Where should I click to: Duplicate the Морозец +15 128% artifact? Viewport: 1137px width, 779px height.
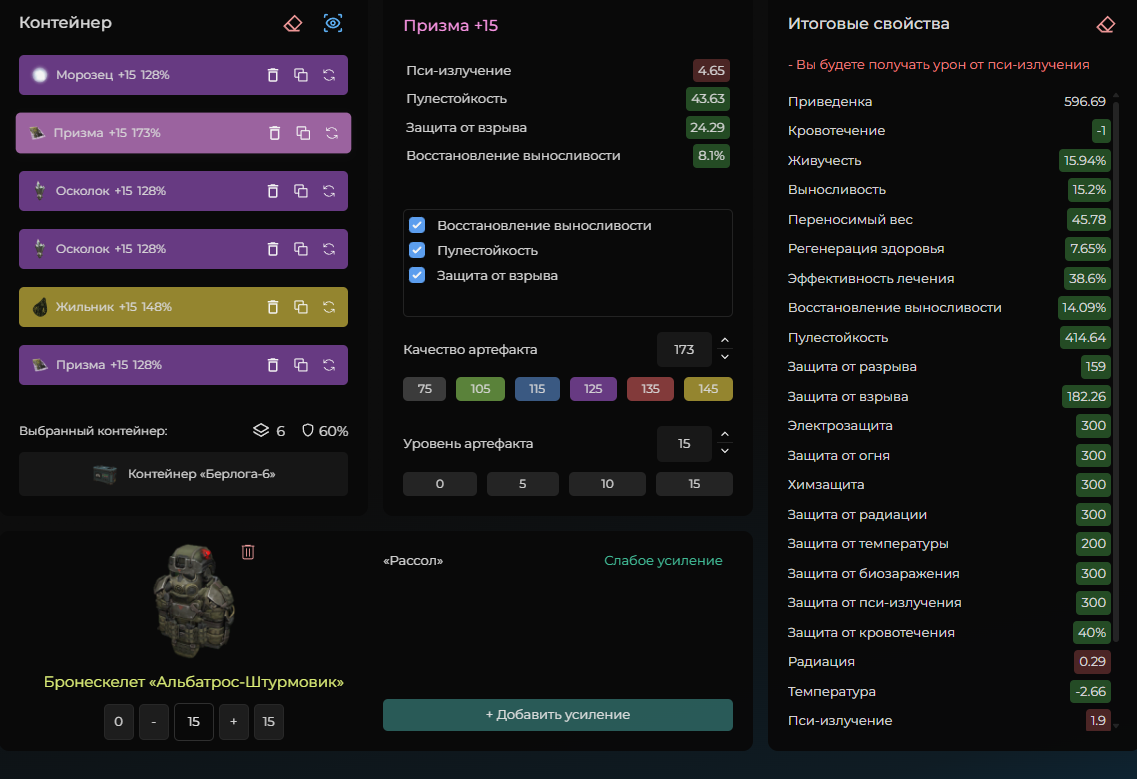[301, 75]
